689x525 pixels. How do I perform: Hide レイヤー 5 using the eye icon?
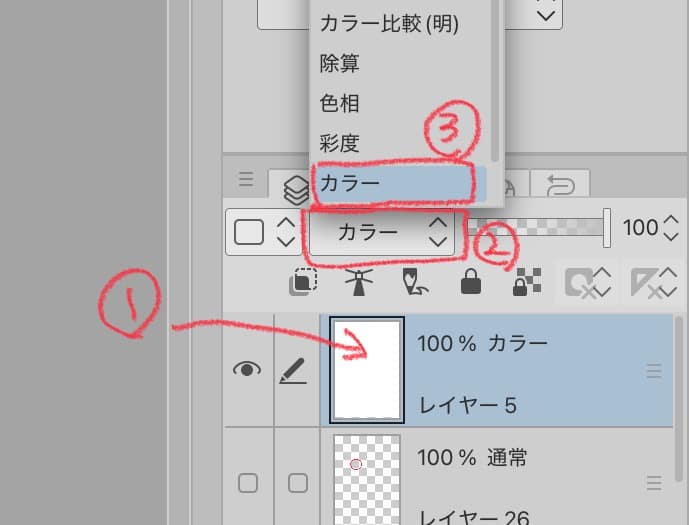(246, 370)
